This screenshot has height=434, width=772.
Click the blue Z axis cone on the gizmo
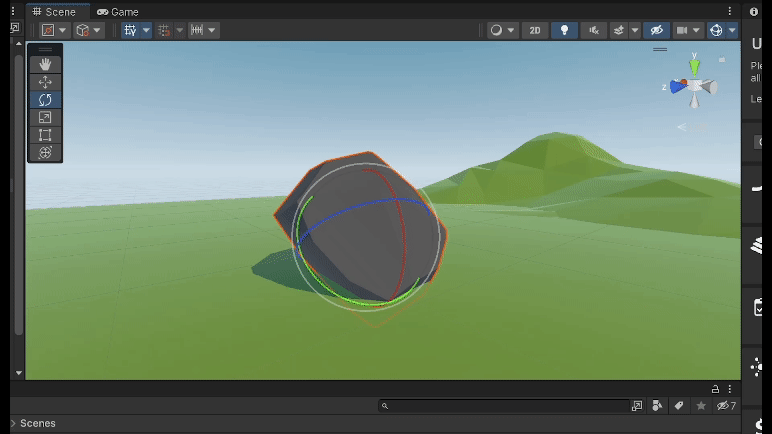coord(677,87)
